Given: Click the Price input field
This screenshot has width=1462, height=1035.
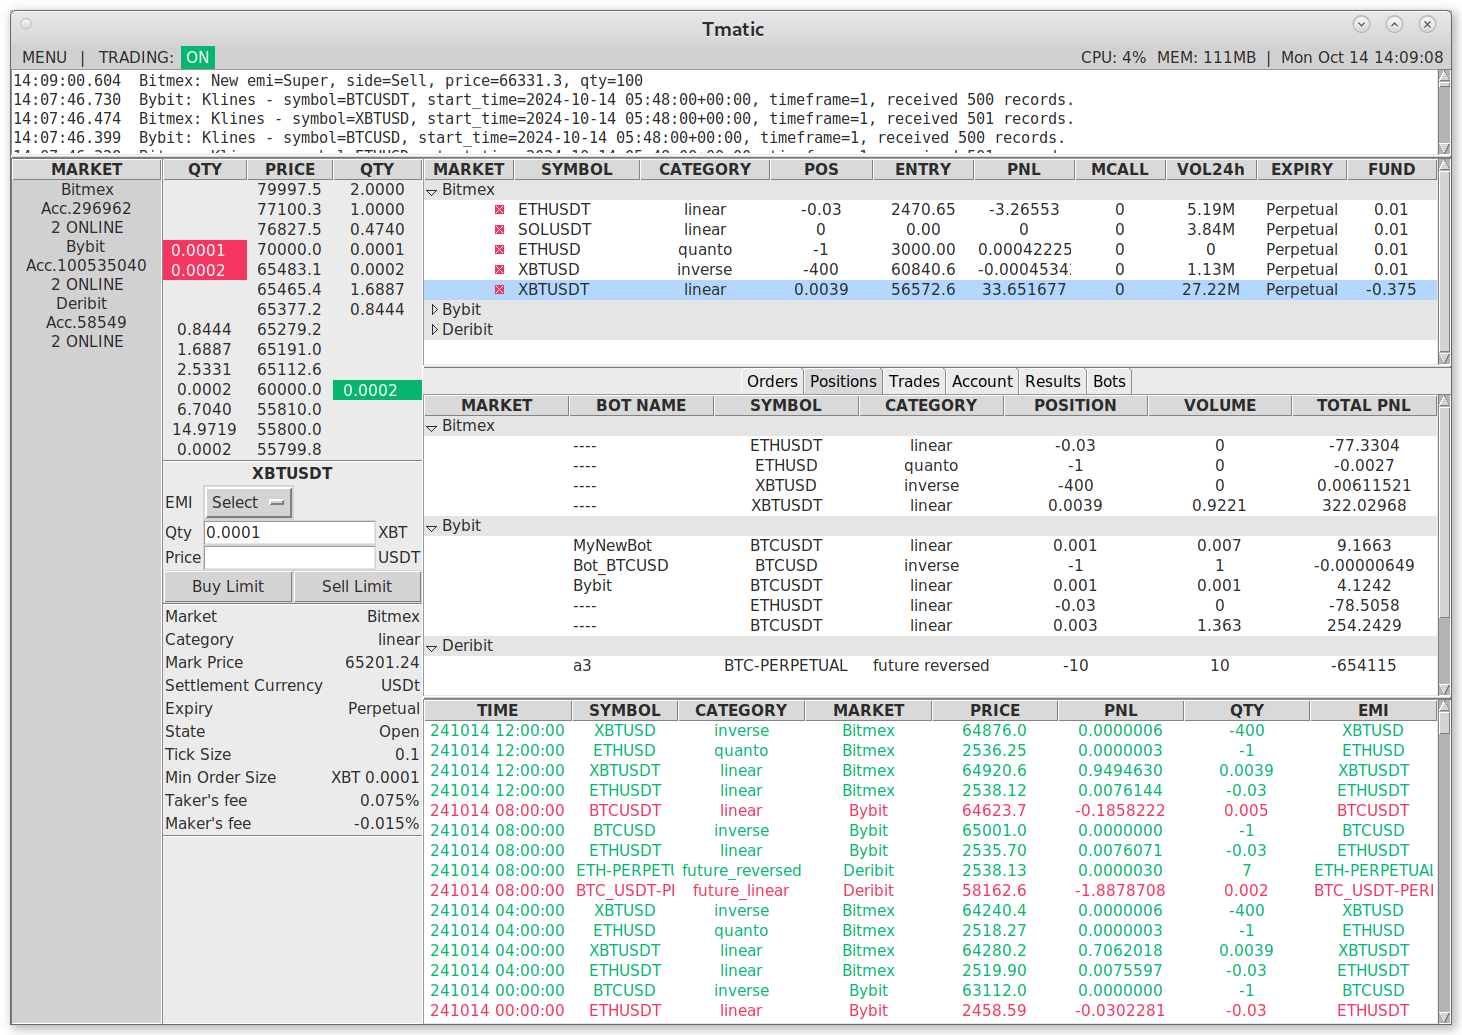Looking at the screenshot, I should [290, 557].
